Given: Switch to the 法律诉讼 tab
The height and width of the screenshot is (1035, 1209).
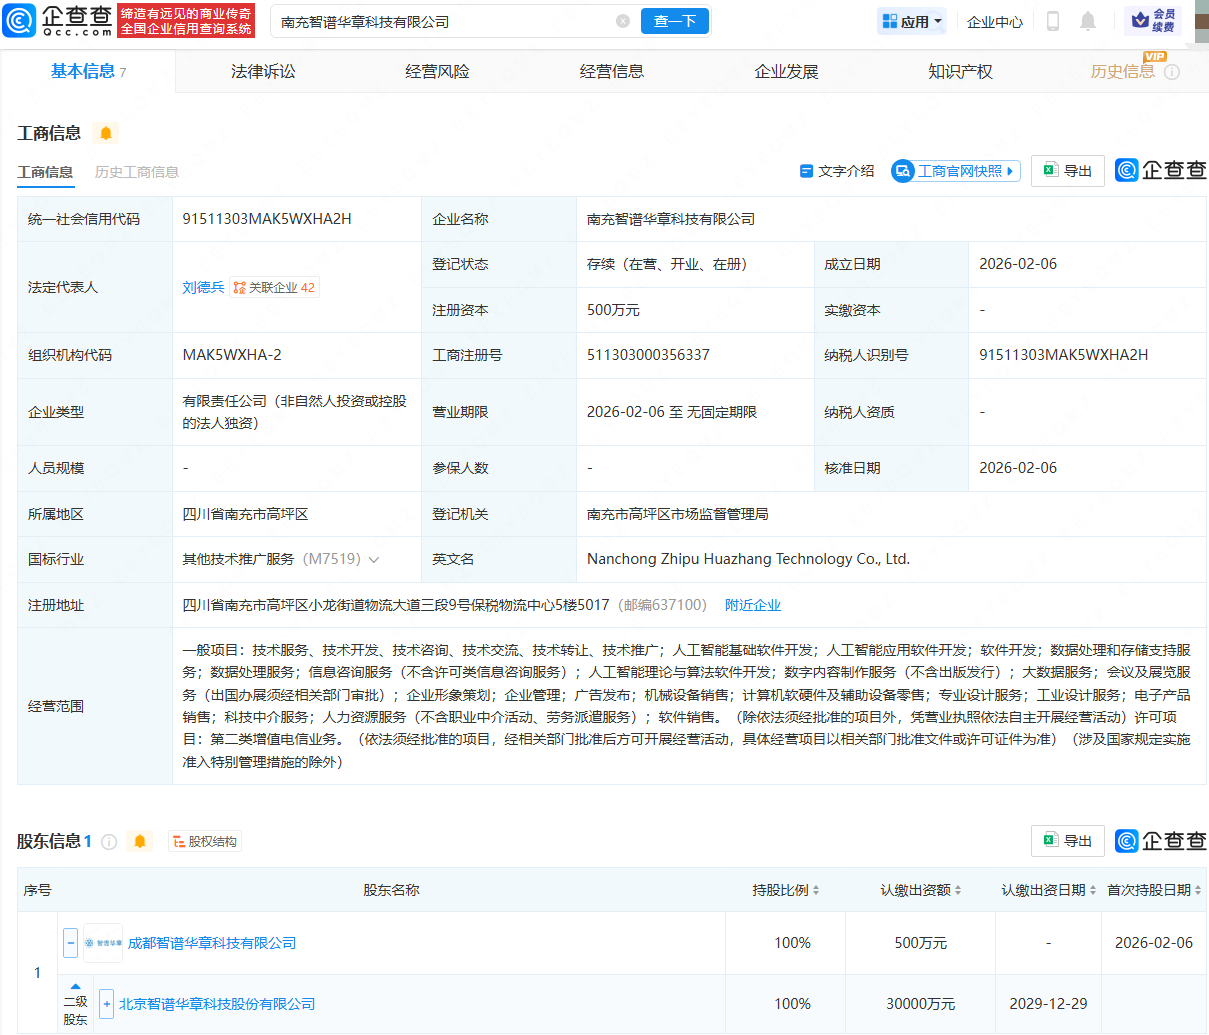Looking at the screenshot, I should coord(262,71).
